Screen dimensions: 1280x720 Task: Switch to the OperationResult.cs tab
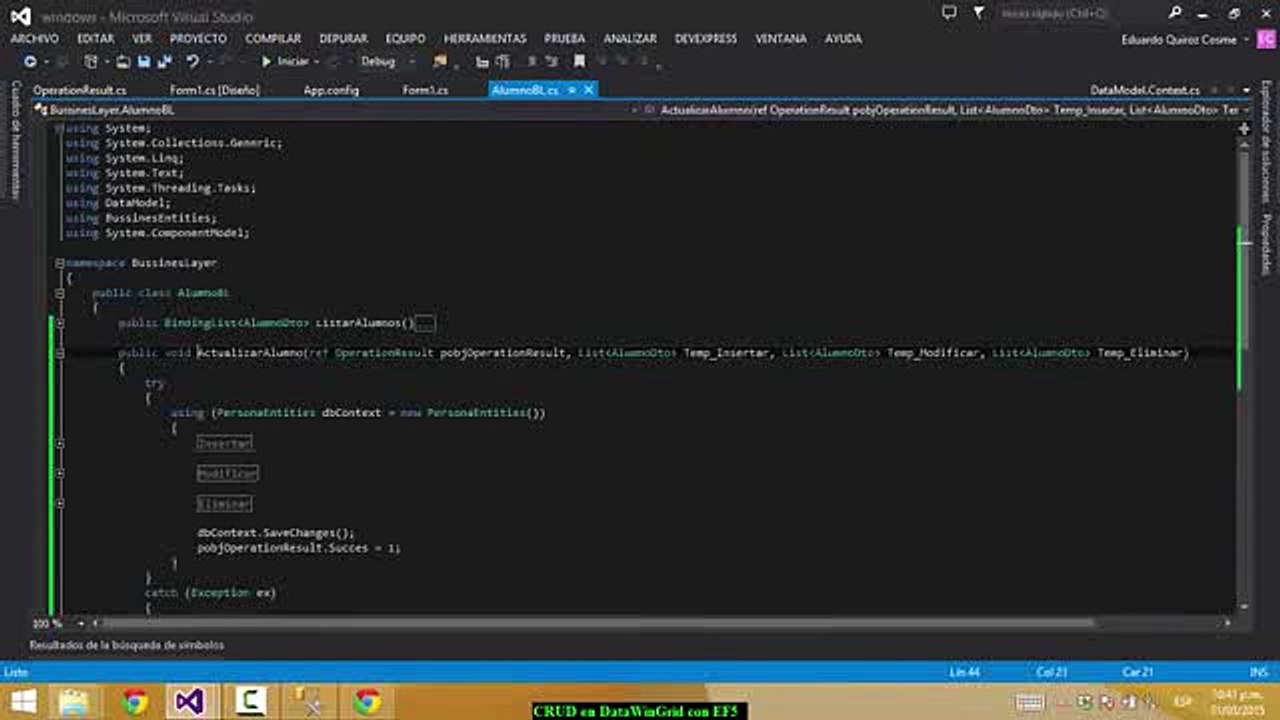pos(79,90)
